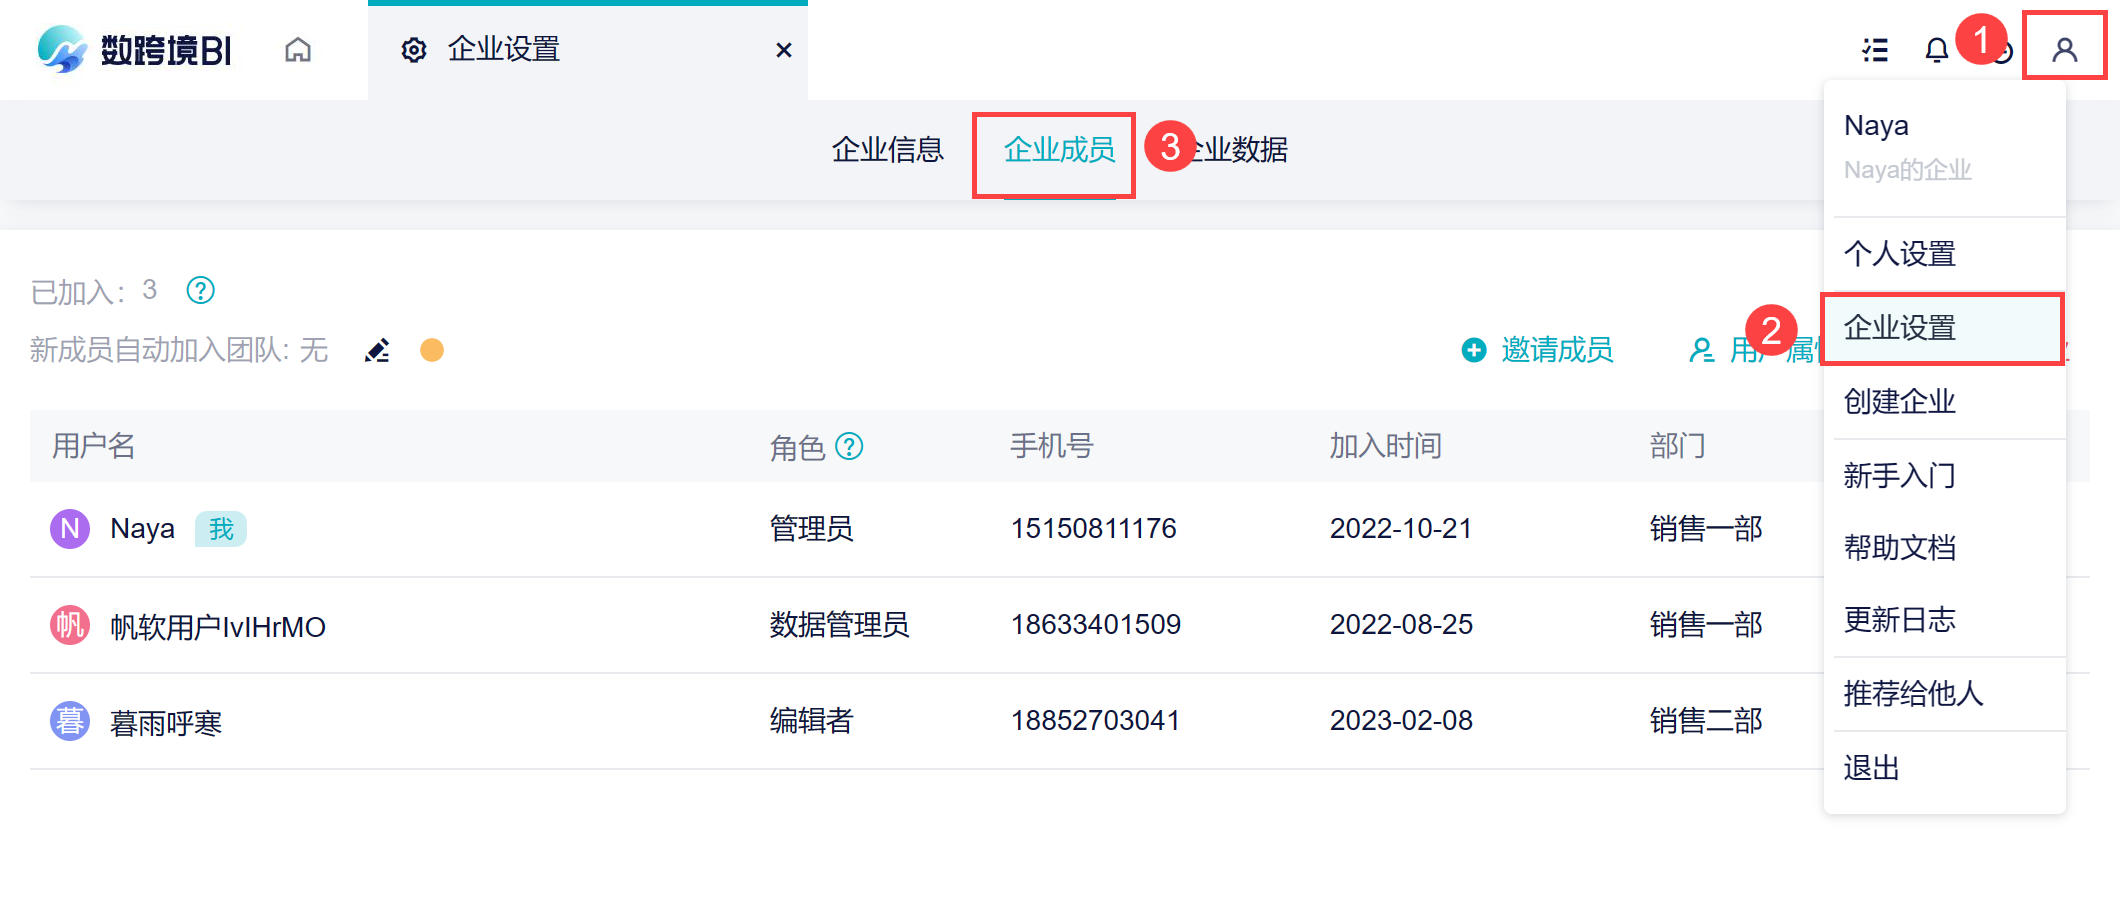Click the 用户名 column header
2120x919 pixels.
94,446
